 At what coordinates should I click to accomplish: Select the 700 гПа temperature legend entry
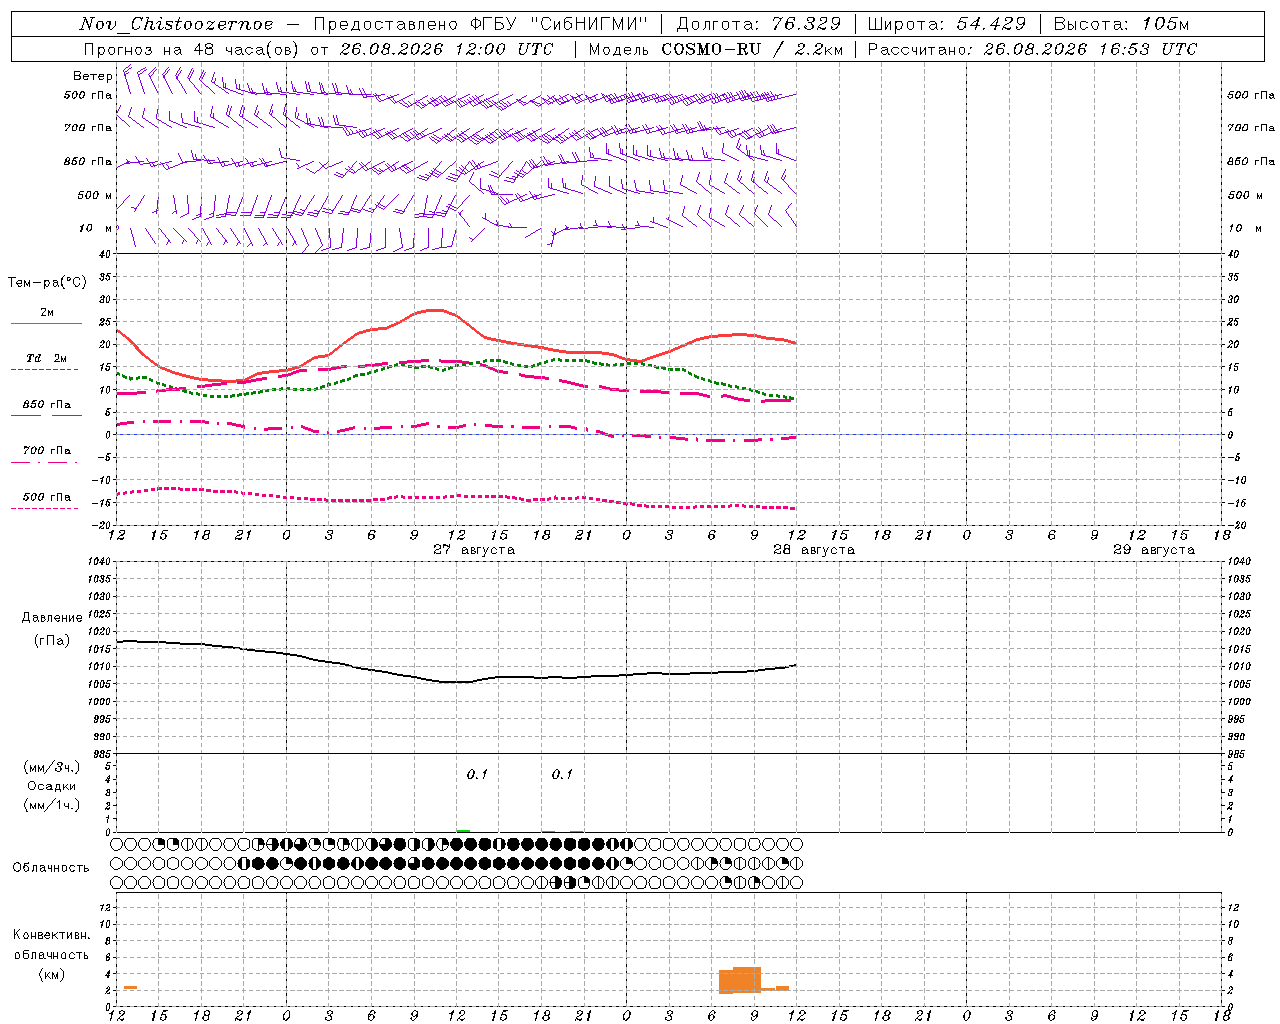pos(46,451)
